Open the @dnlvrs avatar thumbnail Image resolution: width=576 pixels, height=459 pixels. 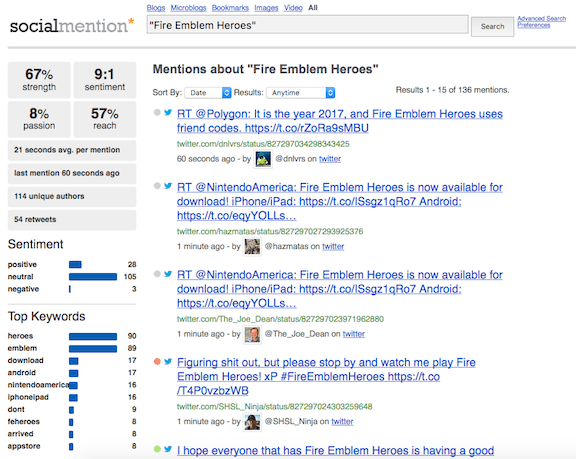click(x=263, y=159)
